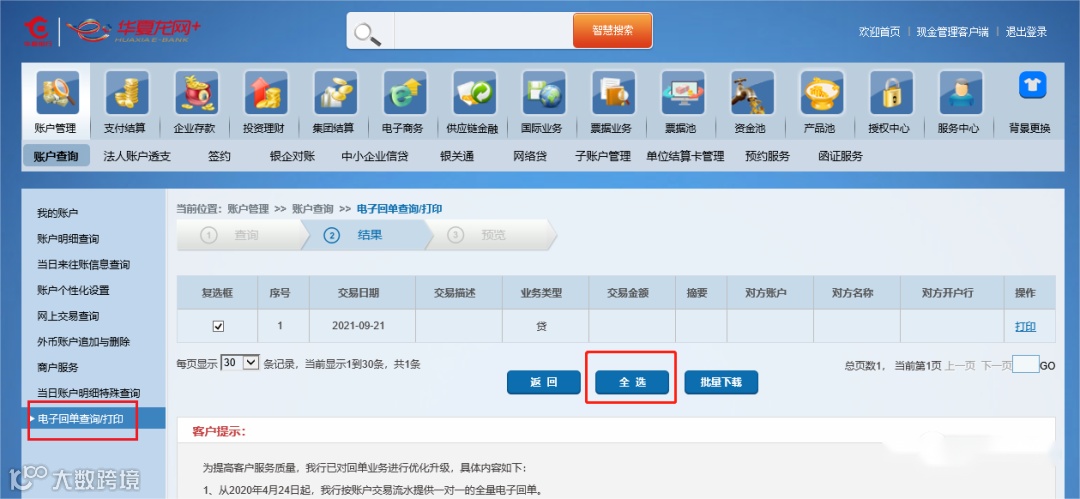This screenshot has height=499, width=1080.
Task: Select 账户个性化设置 in the sidebar
Action: (73, 290)
